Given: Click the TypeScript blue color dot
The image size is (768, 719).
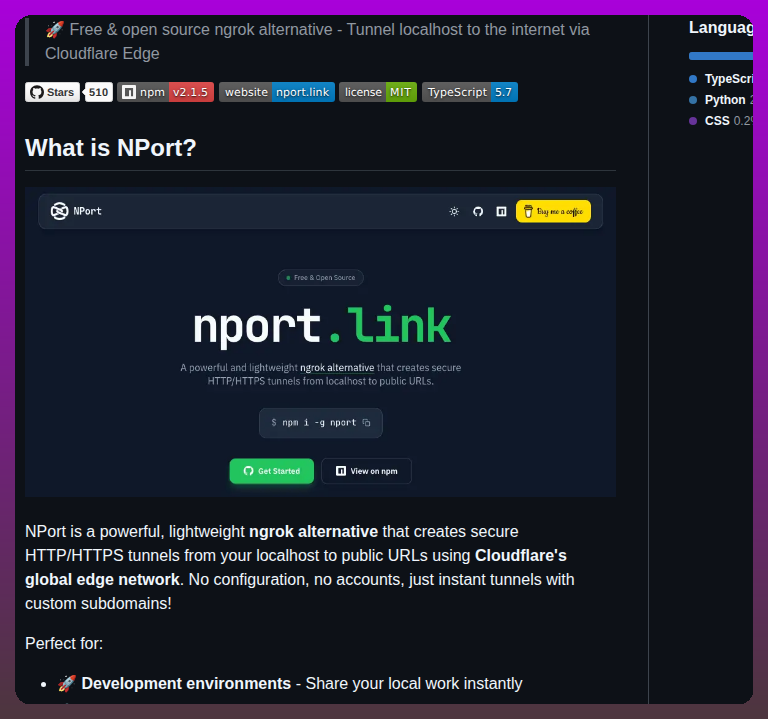Looking at the screenshot, I should coord(693,79).
